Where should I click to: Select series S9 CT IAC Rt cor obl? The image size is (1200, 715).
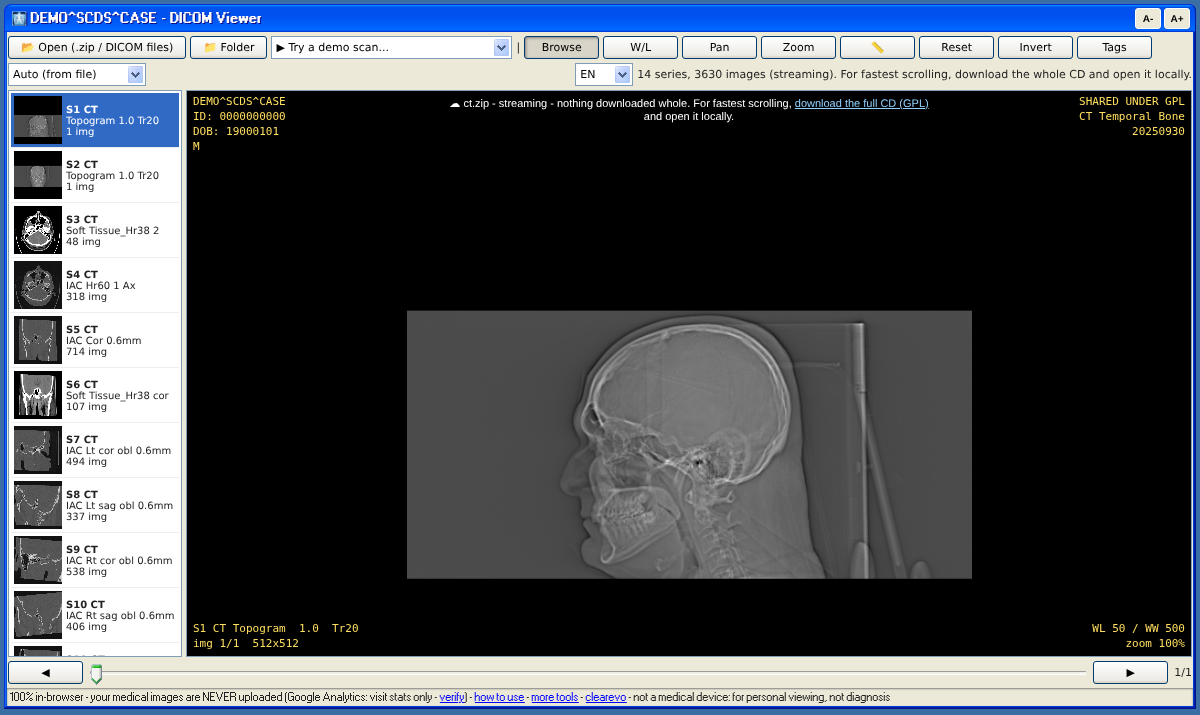[x=95, y=560]
